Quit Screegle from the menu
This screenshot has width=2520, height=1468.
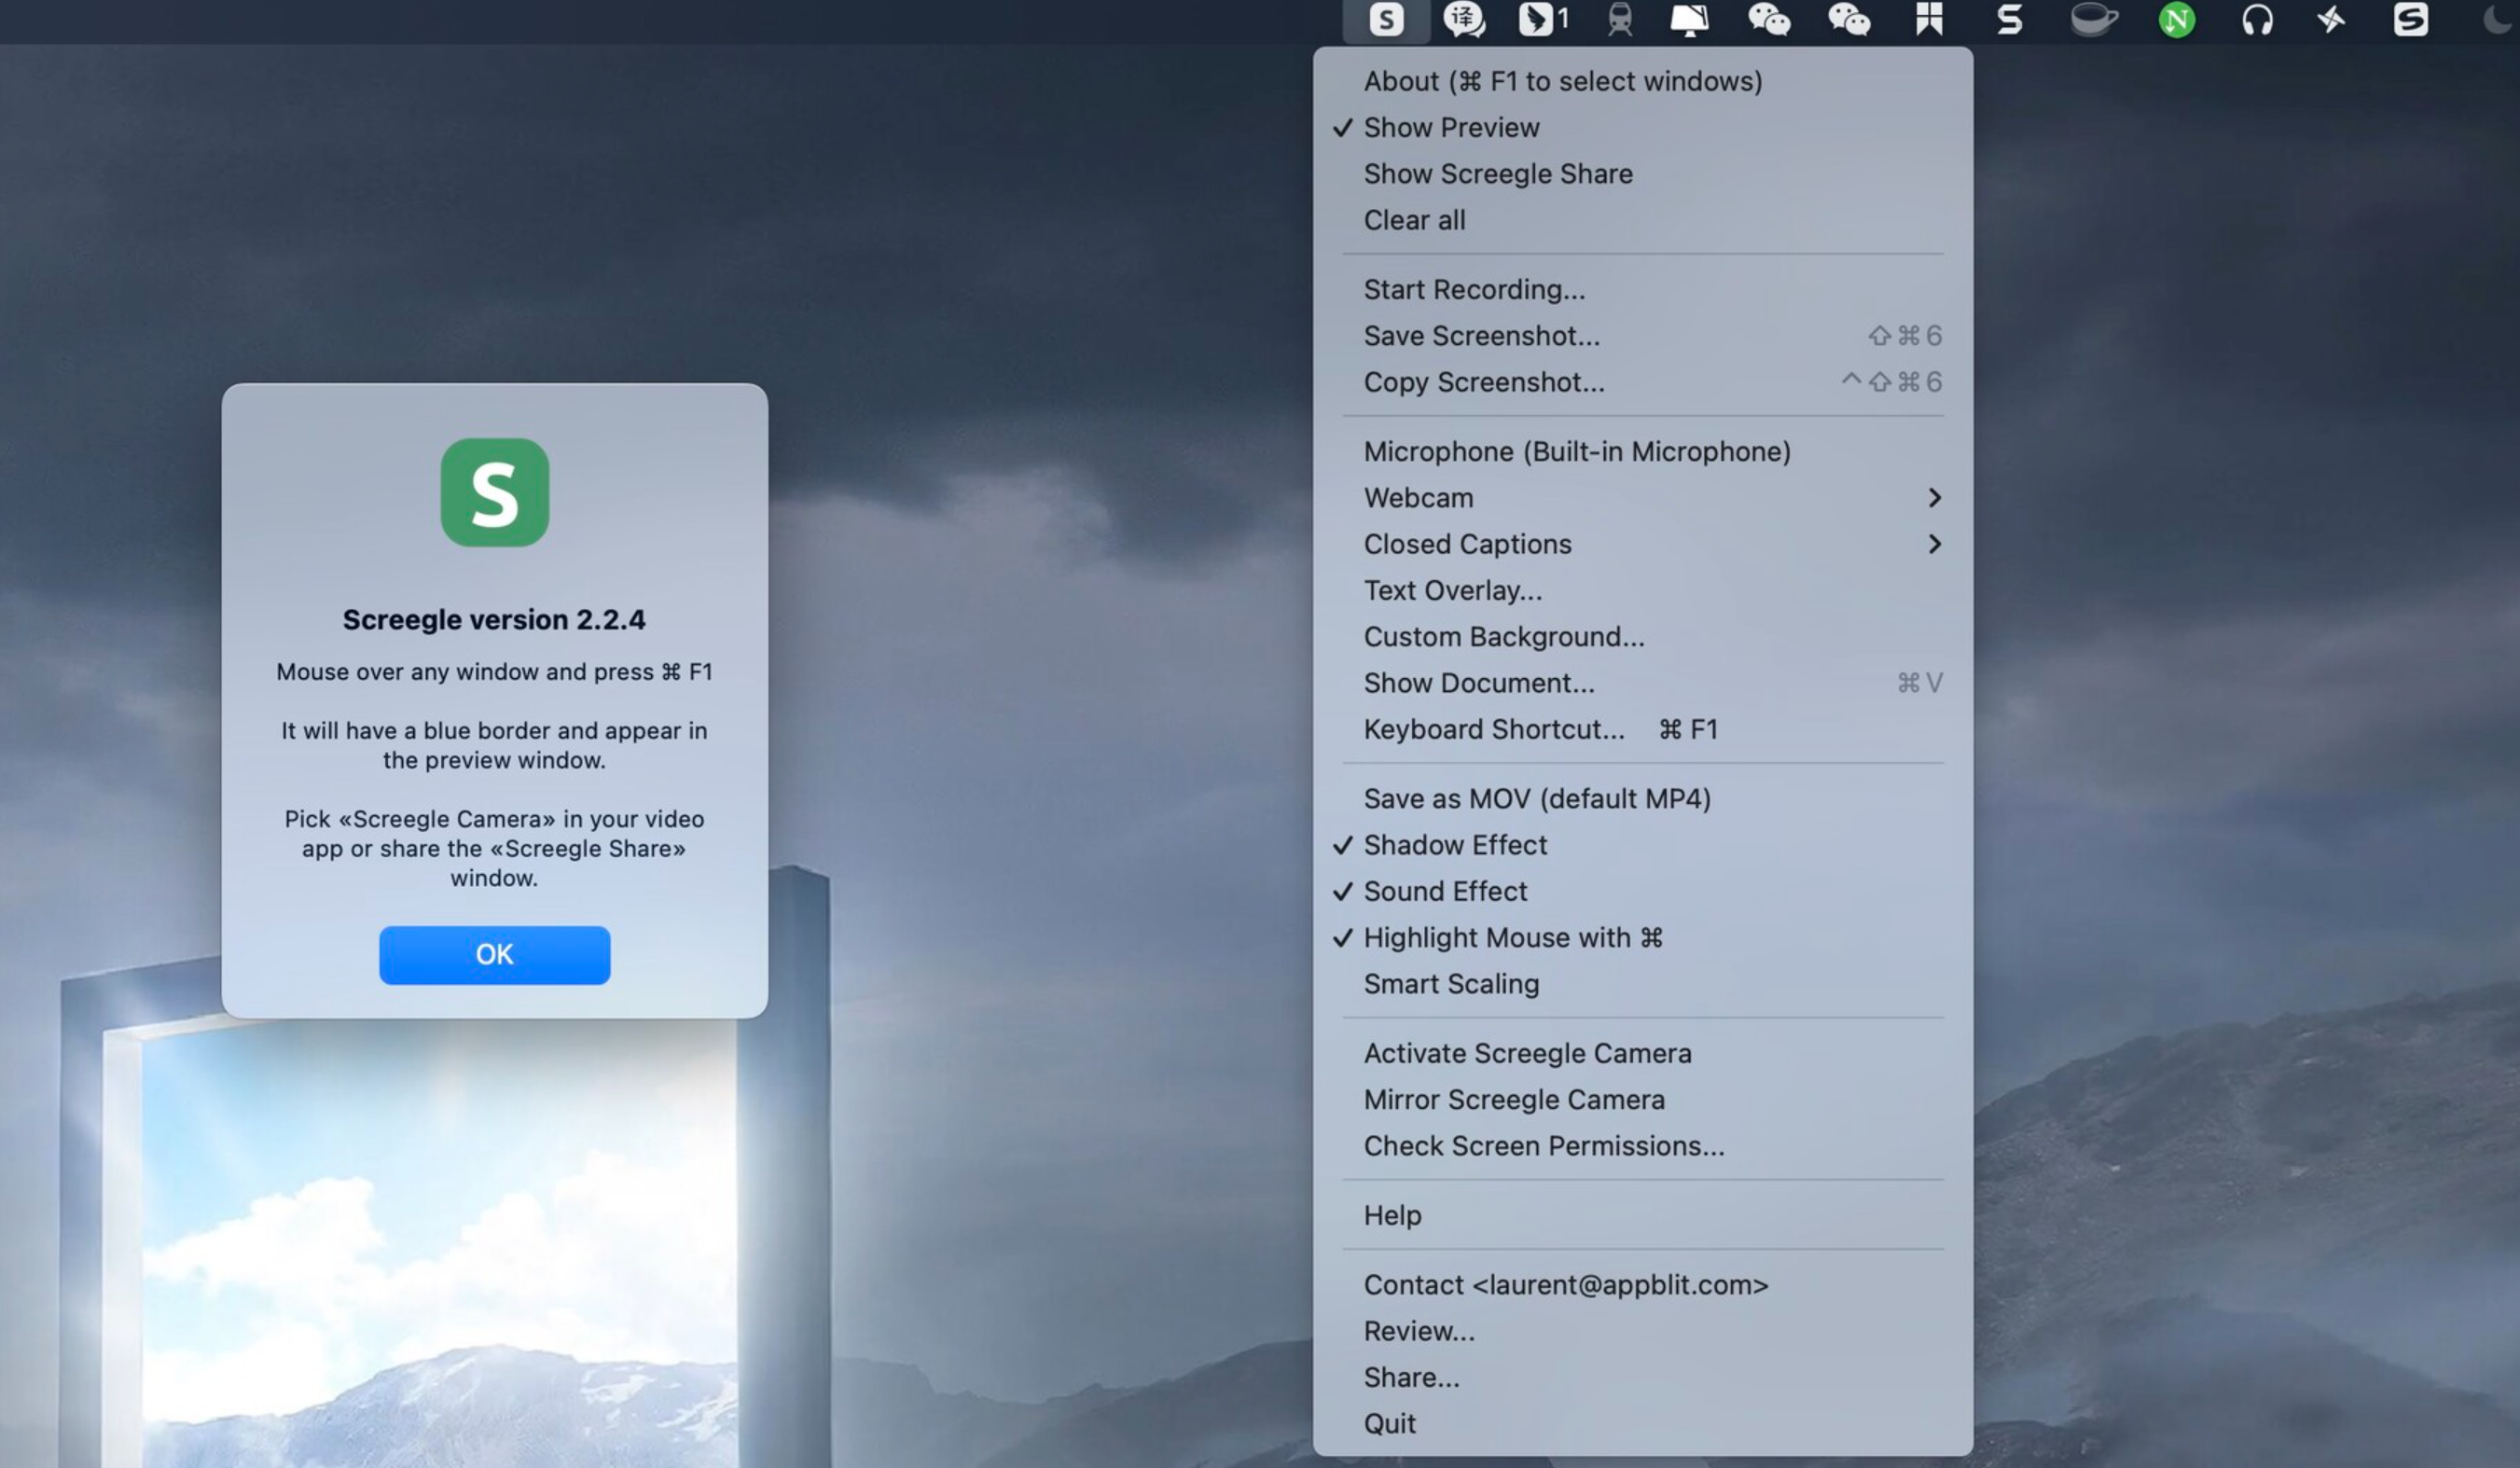(x=1643, y=1424)
